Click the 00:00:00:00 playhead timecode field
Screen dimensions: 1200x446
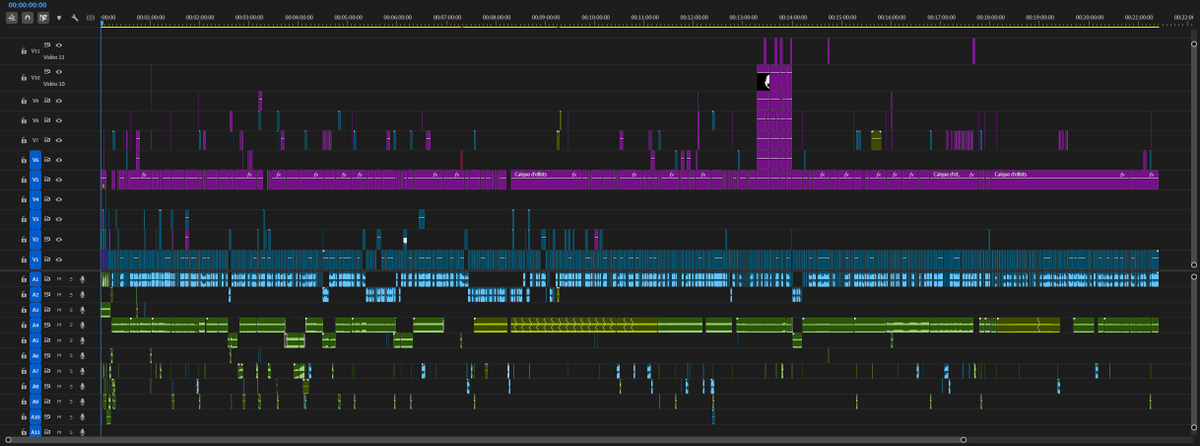(28, 5)
